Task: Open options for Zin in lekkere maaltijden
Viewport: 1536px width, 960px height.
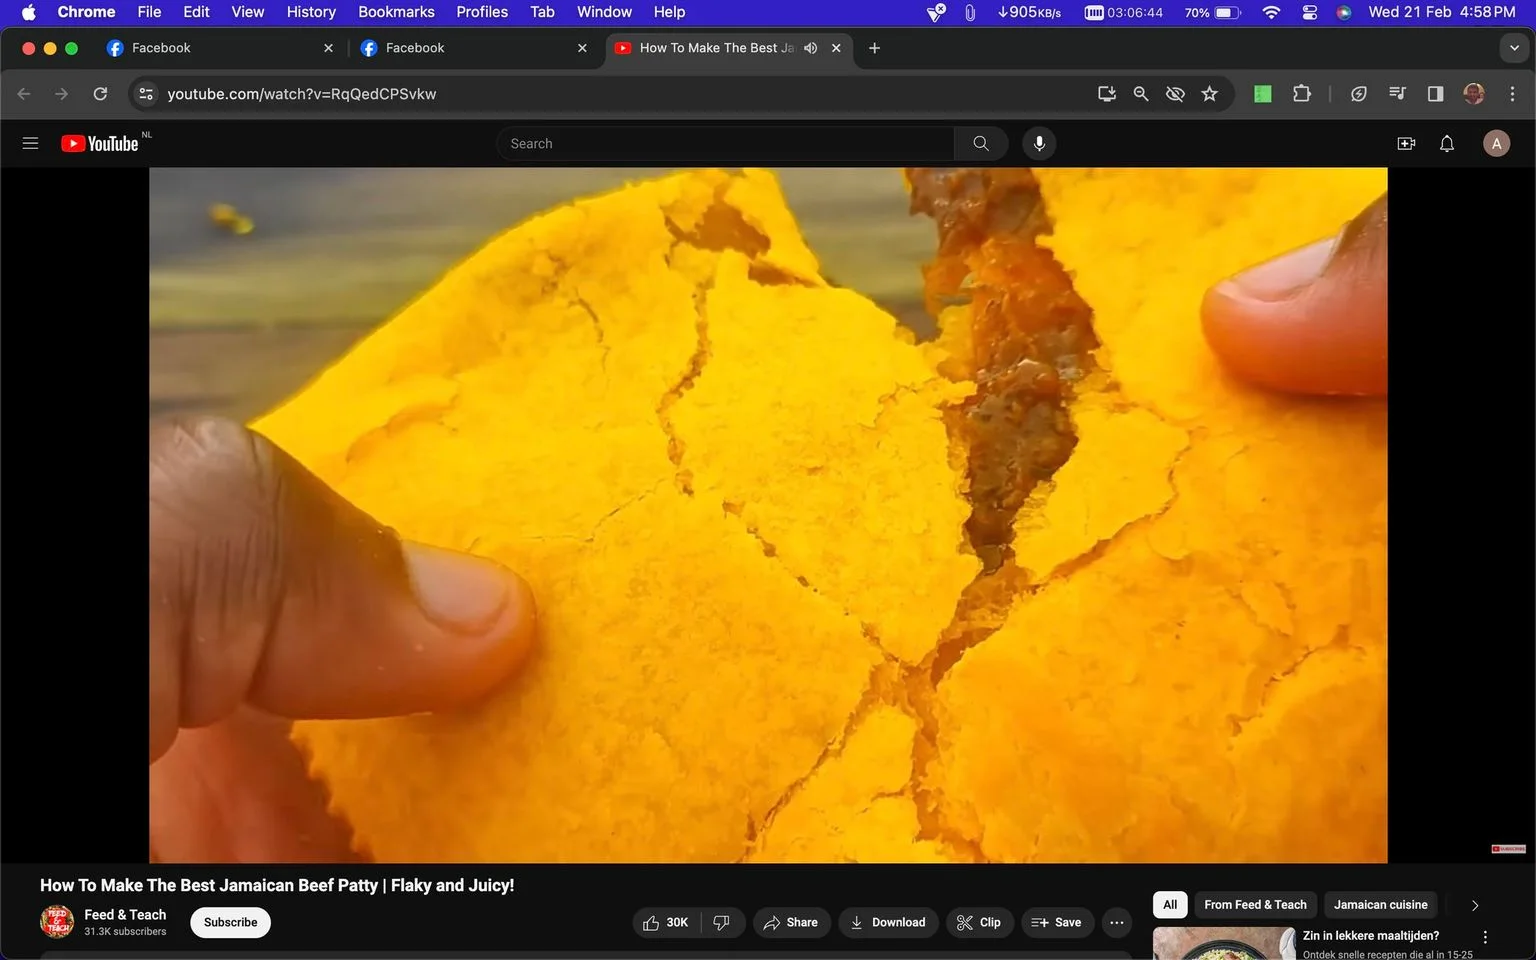Action: [1485, 937]
